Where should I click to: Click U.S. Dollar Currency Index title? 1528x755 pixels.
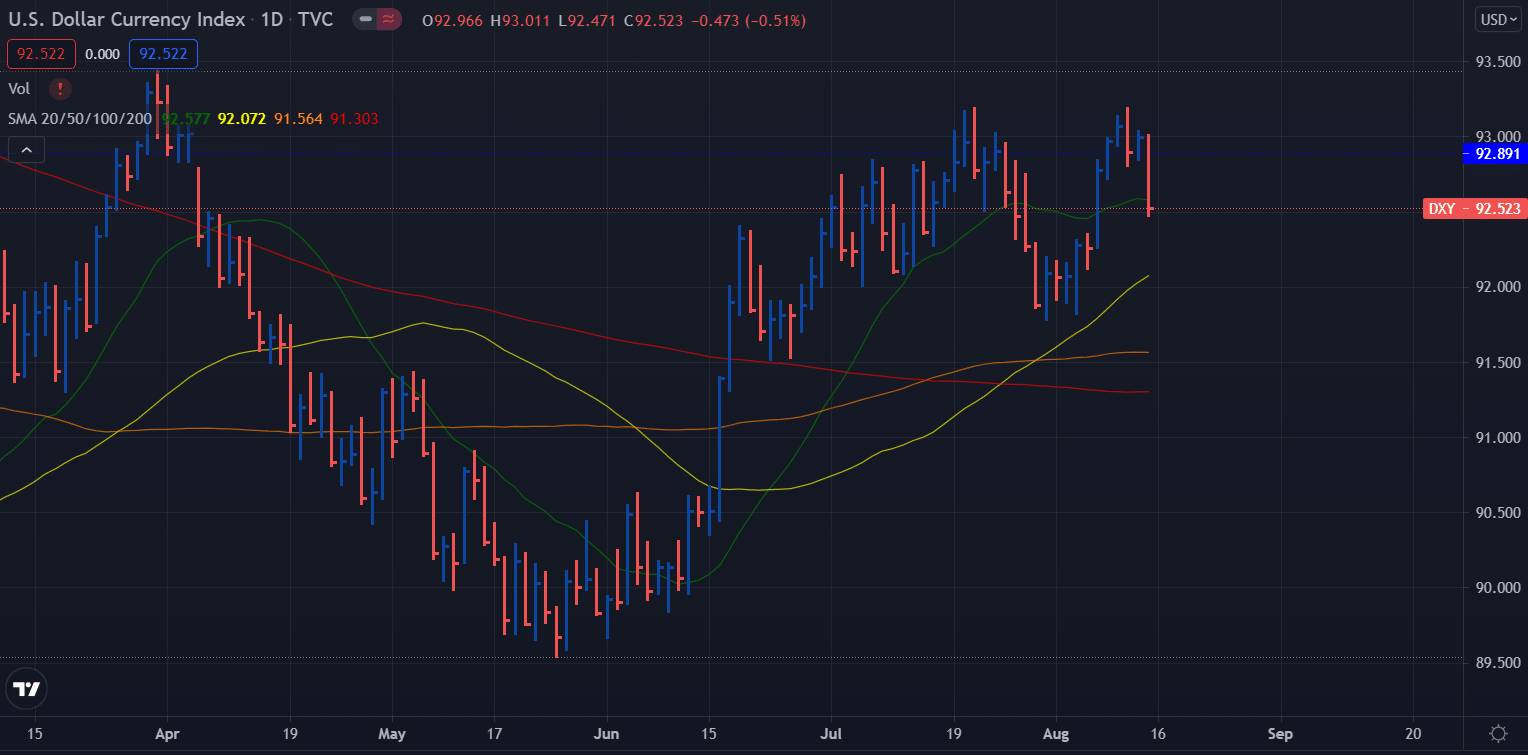click(126, 20)
